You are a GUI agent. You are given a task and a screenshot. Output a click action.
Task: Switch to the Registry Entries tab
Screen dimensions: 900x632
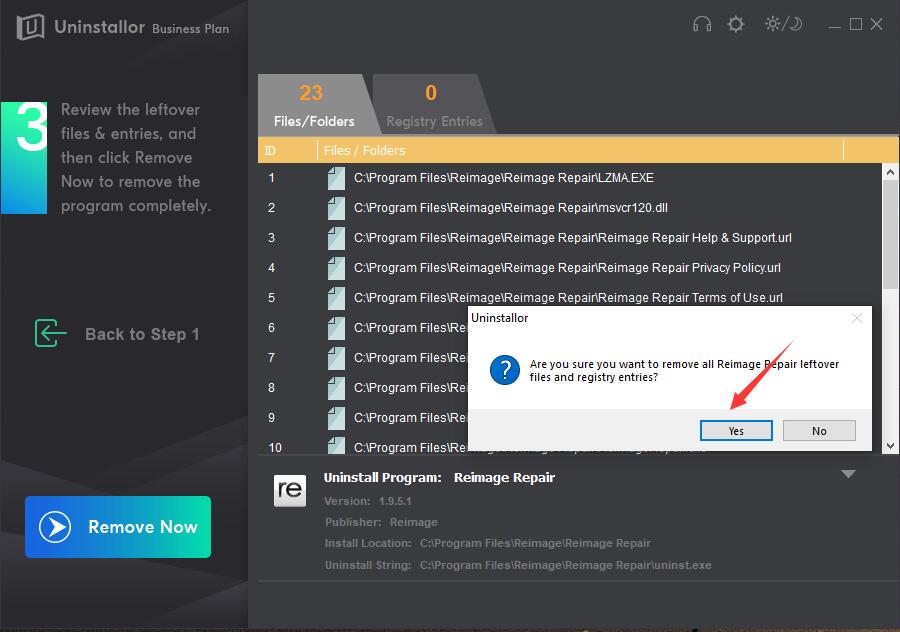tap(434, 104)
